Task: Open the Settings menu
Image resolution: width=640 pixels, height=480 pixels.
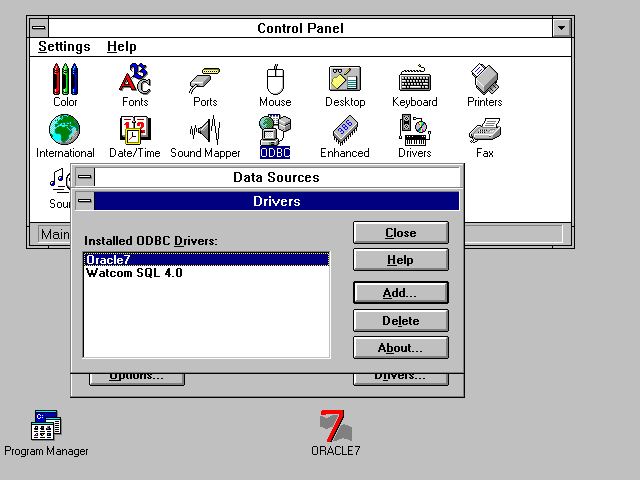Action: (x=64, y=47)
